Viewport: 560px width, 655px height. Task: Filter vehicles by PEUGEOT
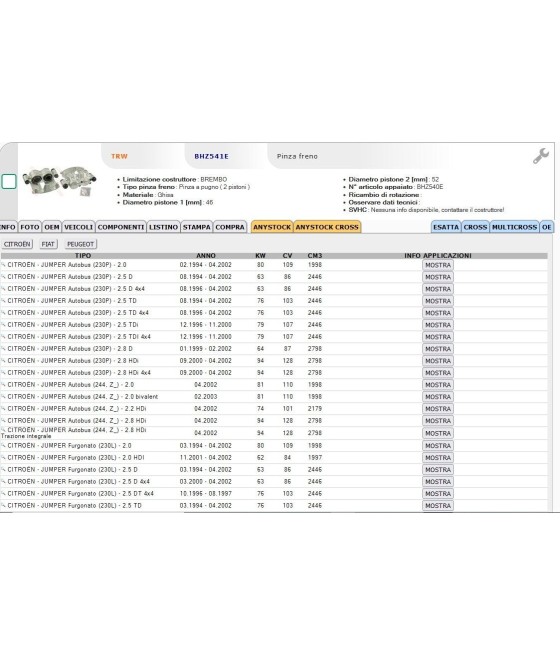81,244
